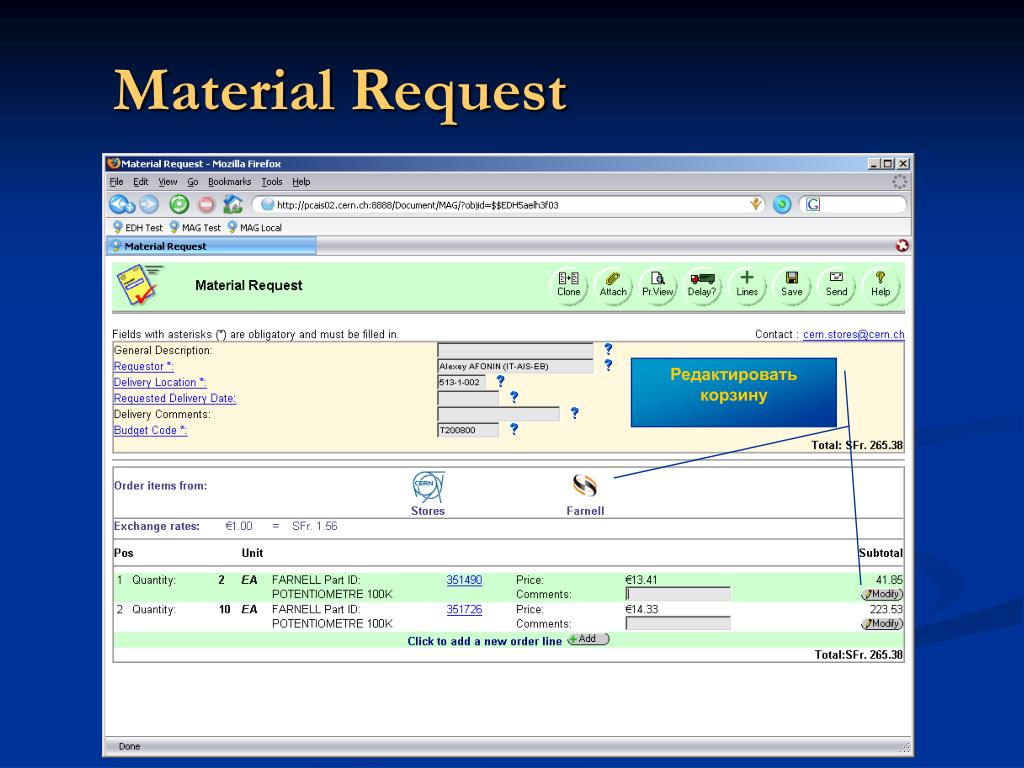The image size is (1024, 768).
Task: Open help for Requestor field
Action: tap(608, 364)
